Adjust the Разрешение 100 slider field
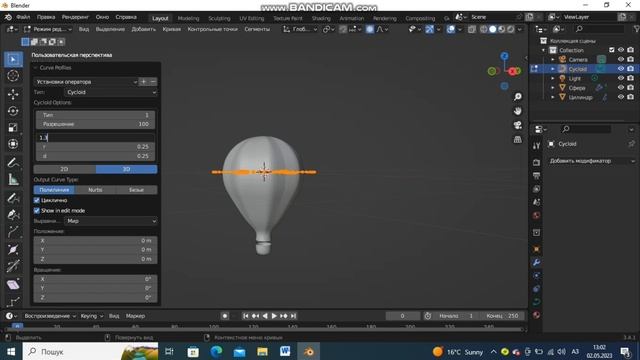 point(95,124)
